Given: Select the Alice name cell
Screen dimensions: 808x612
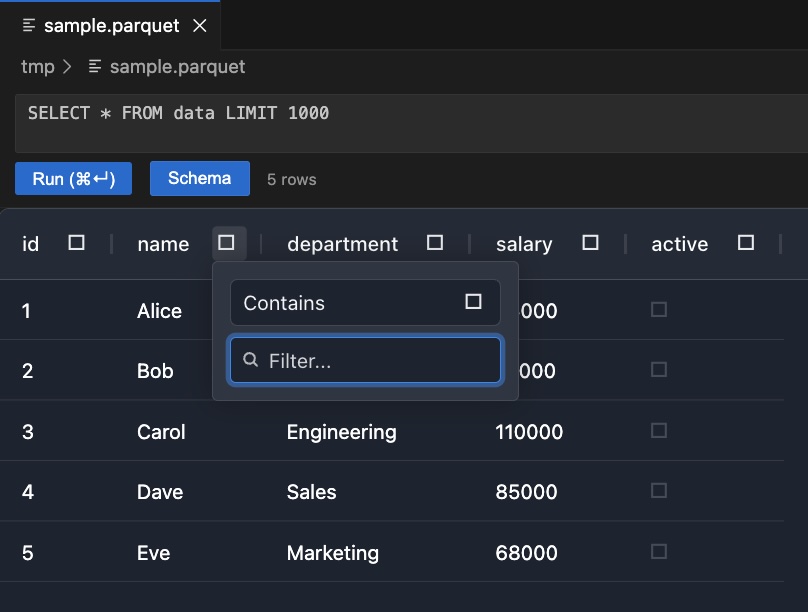Looking at the screenshot, I should click(159, 311).
